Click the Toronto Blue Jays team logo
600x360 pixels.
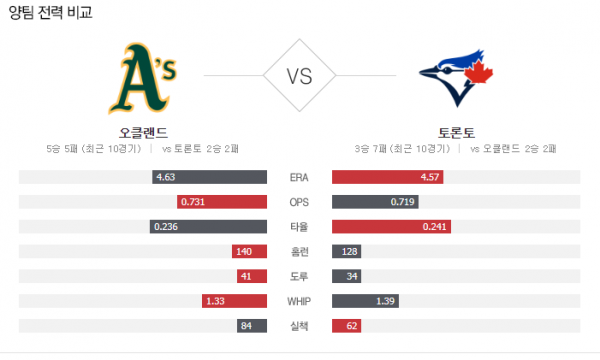pos(456,78)
